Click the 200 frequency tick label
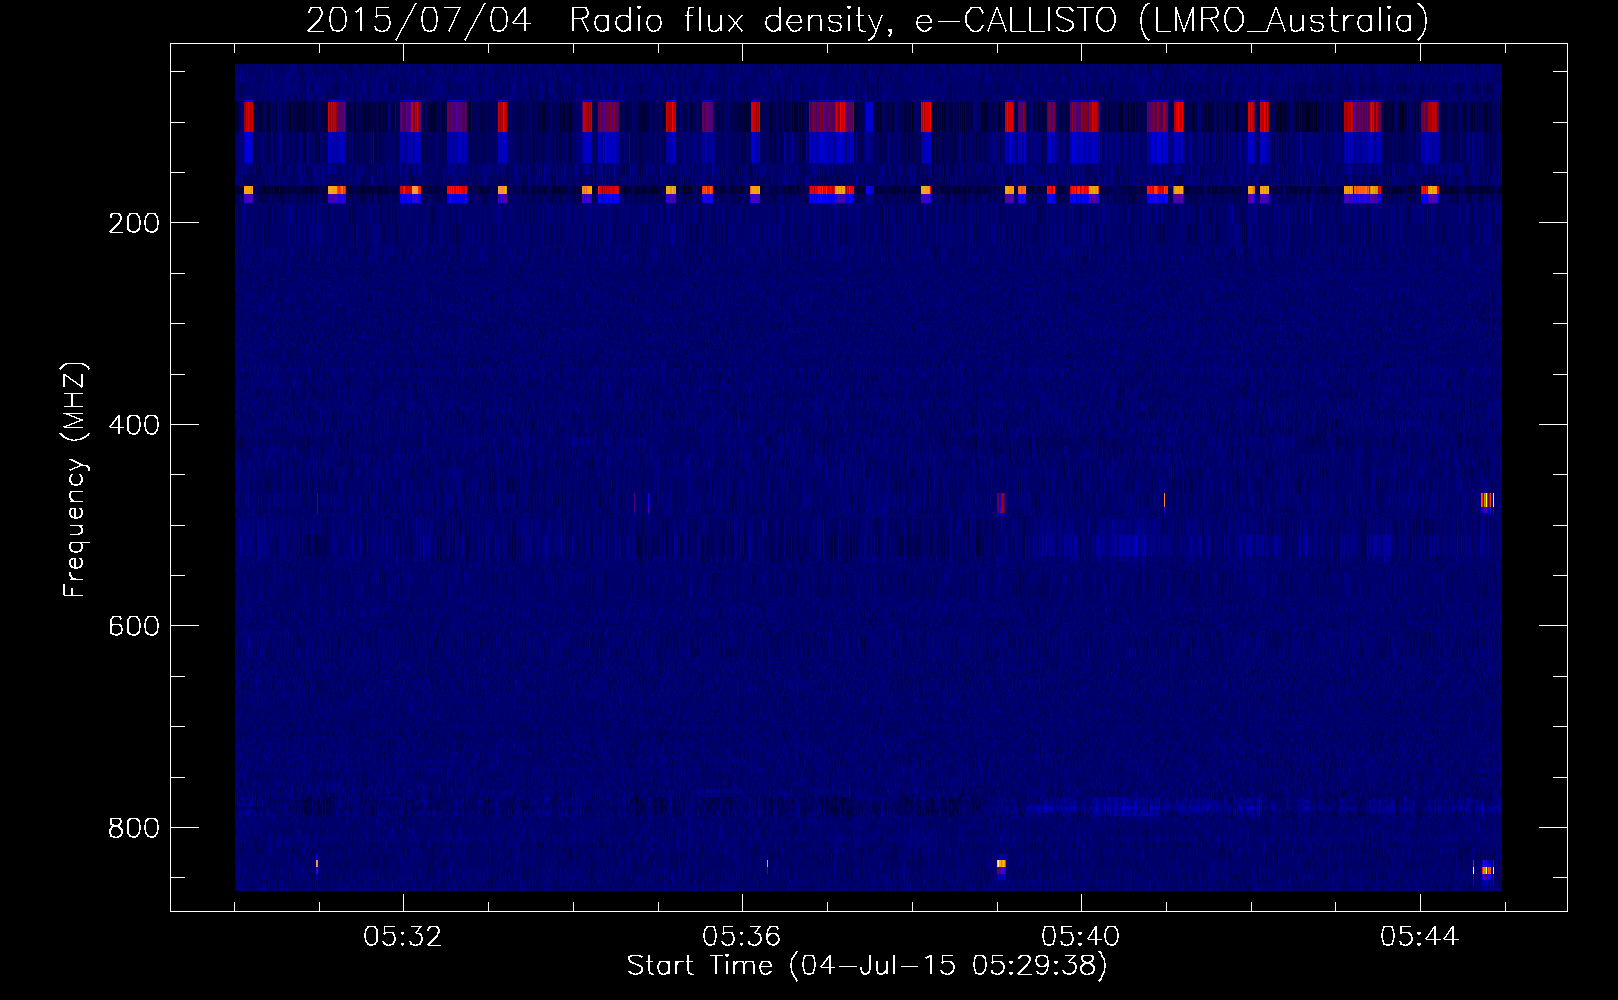The width and height of the screenshot is (1618, 1000). (x=134, y=223)
